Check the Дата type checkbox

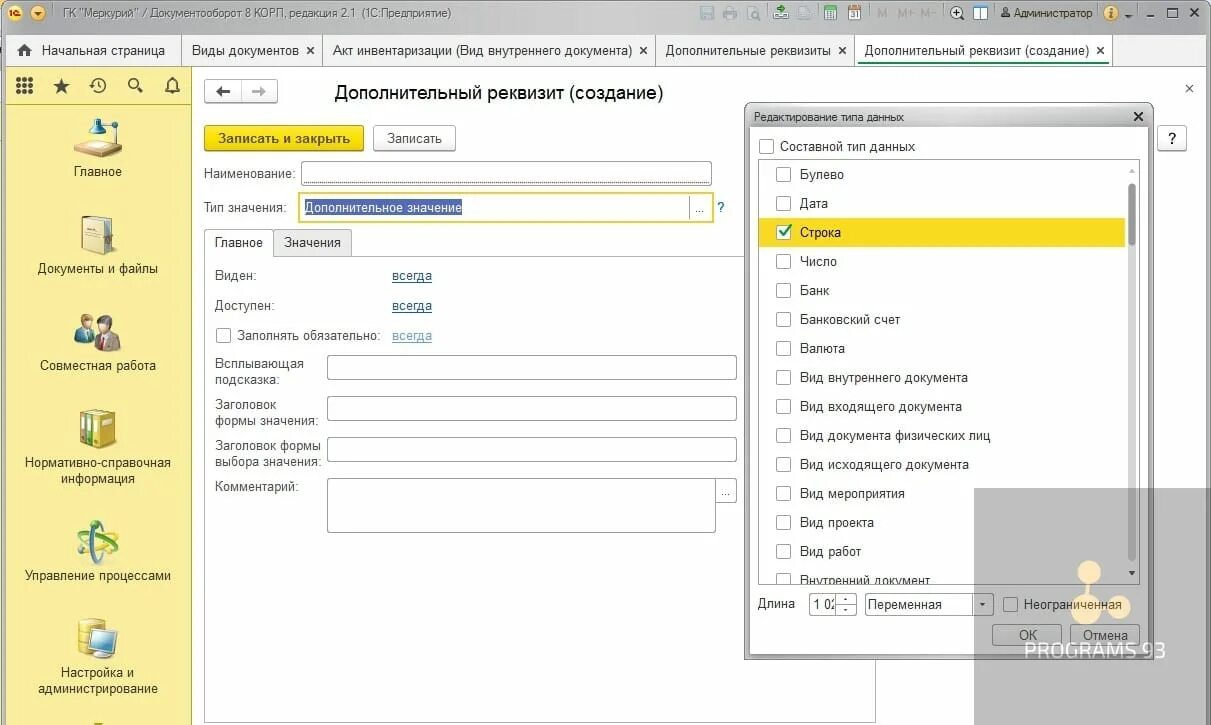(x=783, y=203)
